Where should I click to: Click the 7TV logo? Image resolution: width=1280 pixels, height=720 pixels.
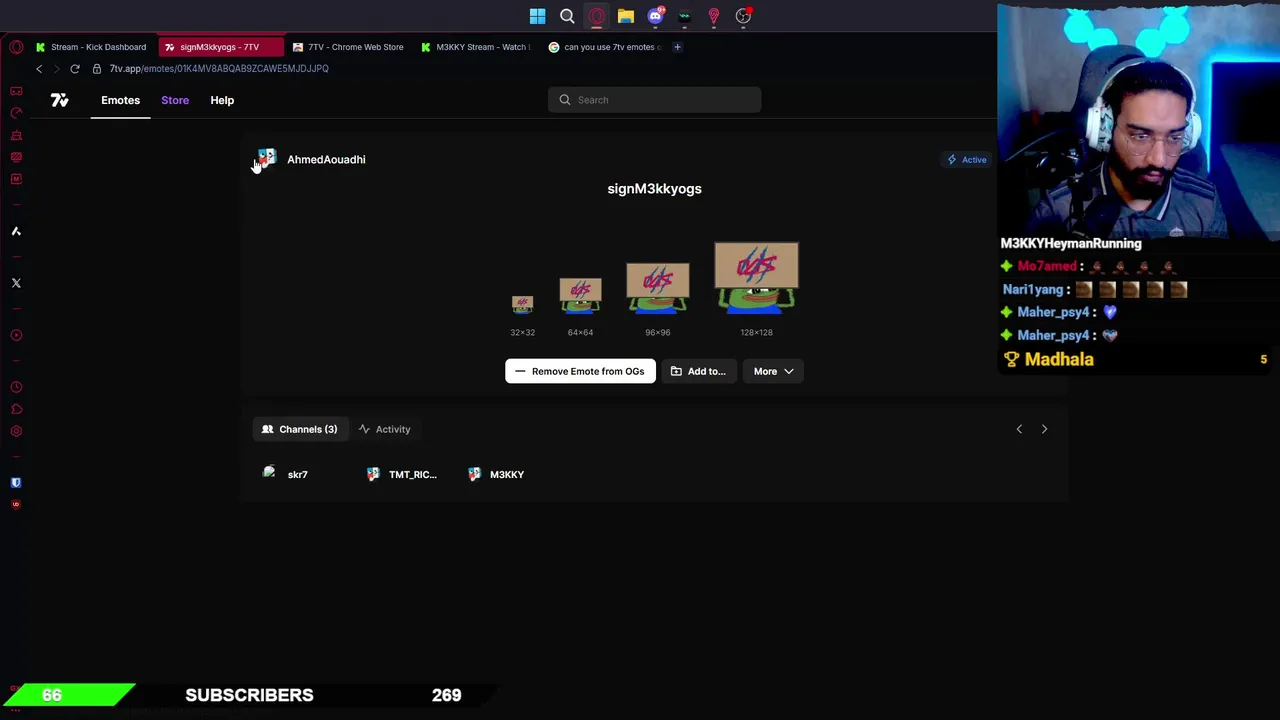click(60, 100)
